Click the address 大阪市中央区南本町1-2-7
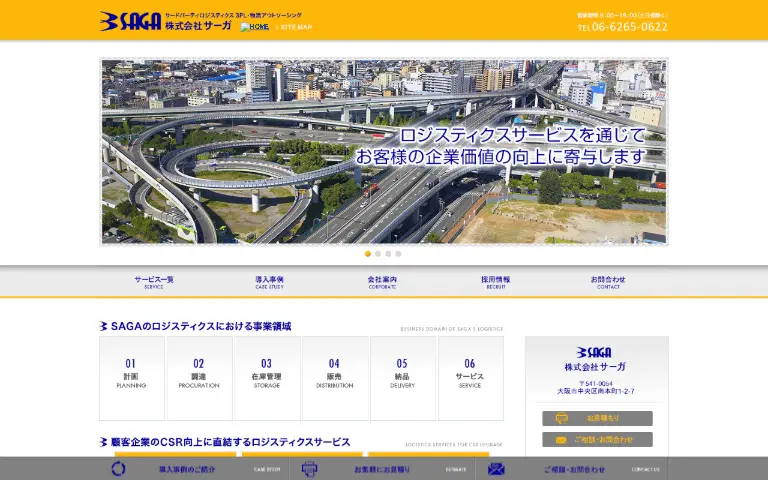768x480 pixels. click(x=596, y=391)
